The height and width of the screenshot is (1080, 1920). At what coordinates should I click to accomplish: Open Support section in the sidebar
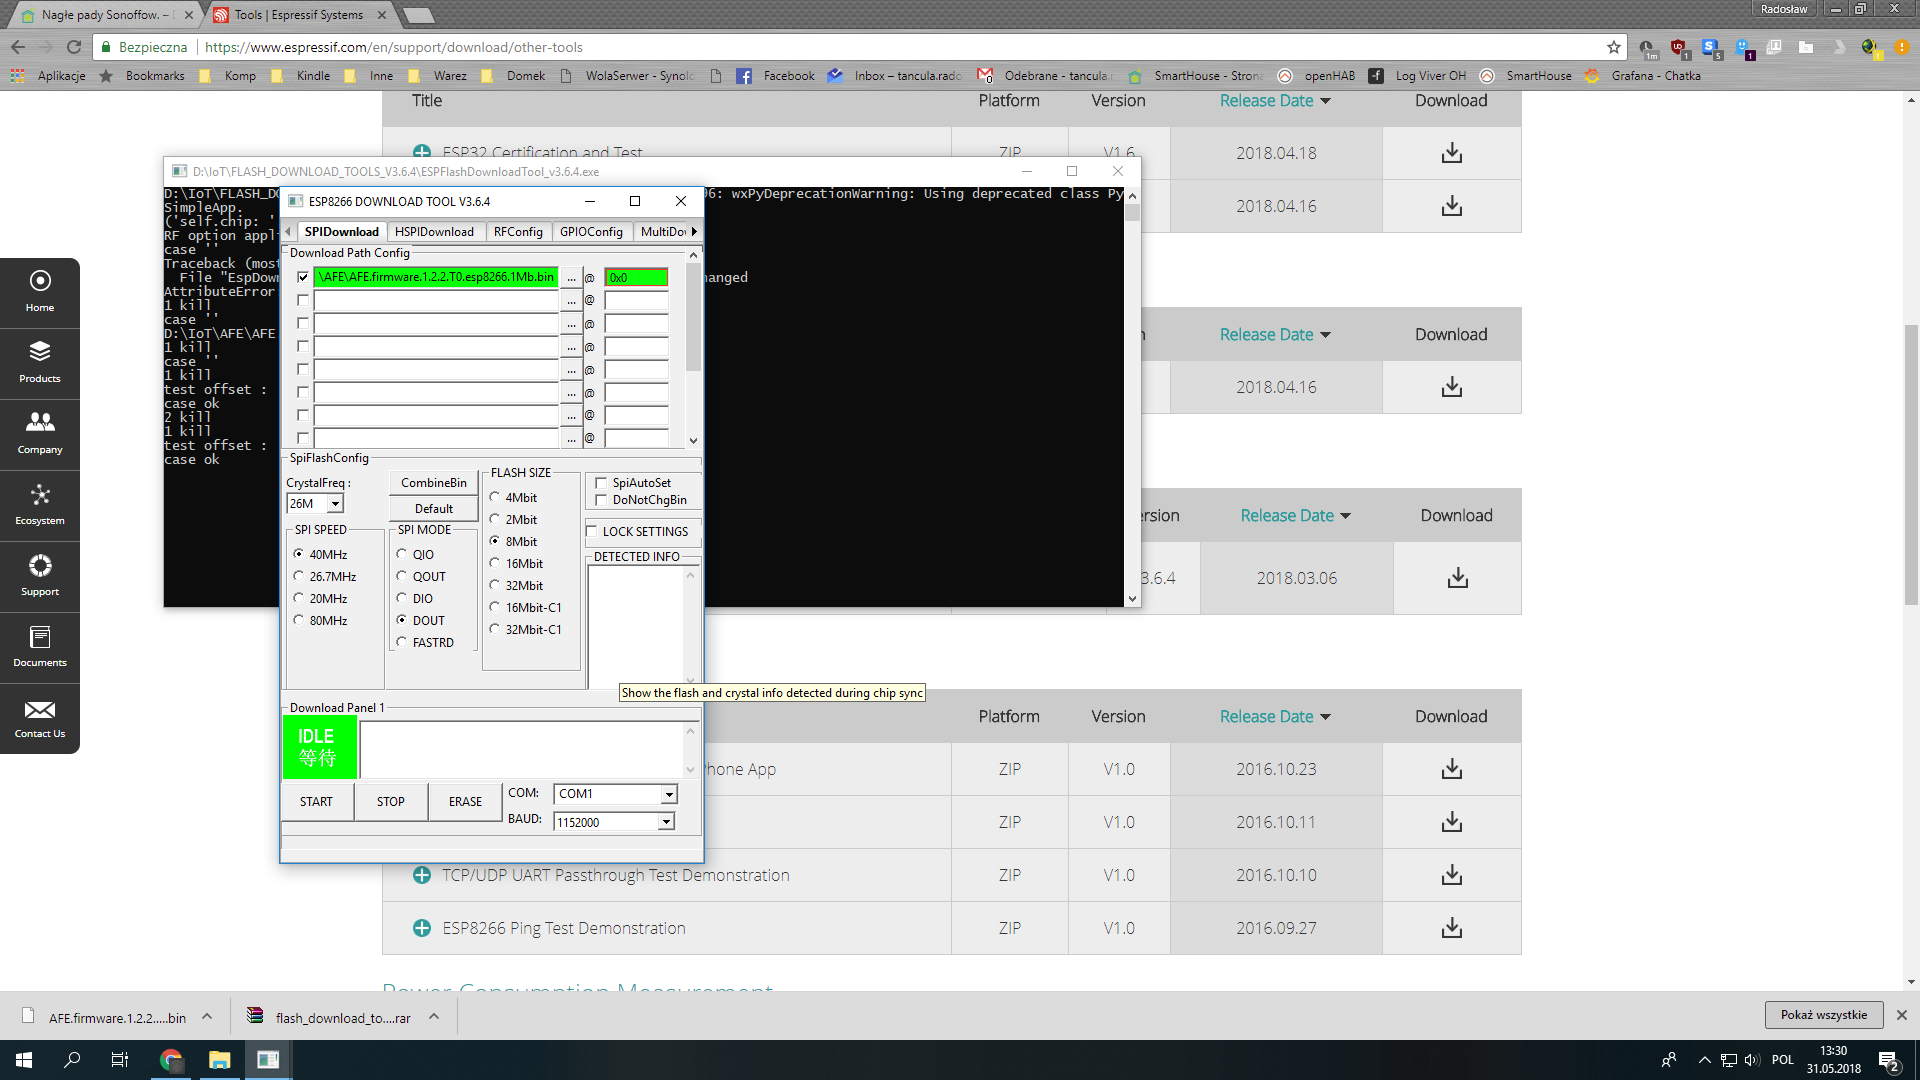[x=40, y=576]
